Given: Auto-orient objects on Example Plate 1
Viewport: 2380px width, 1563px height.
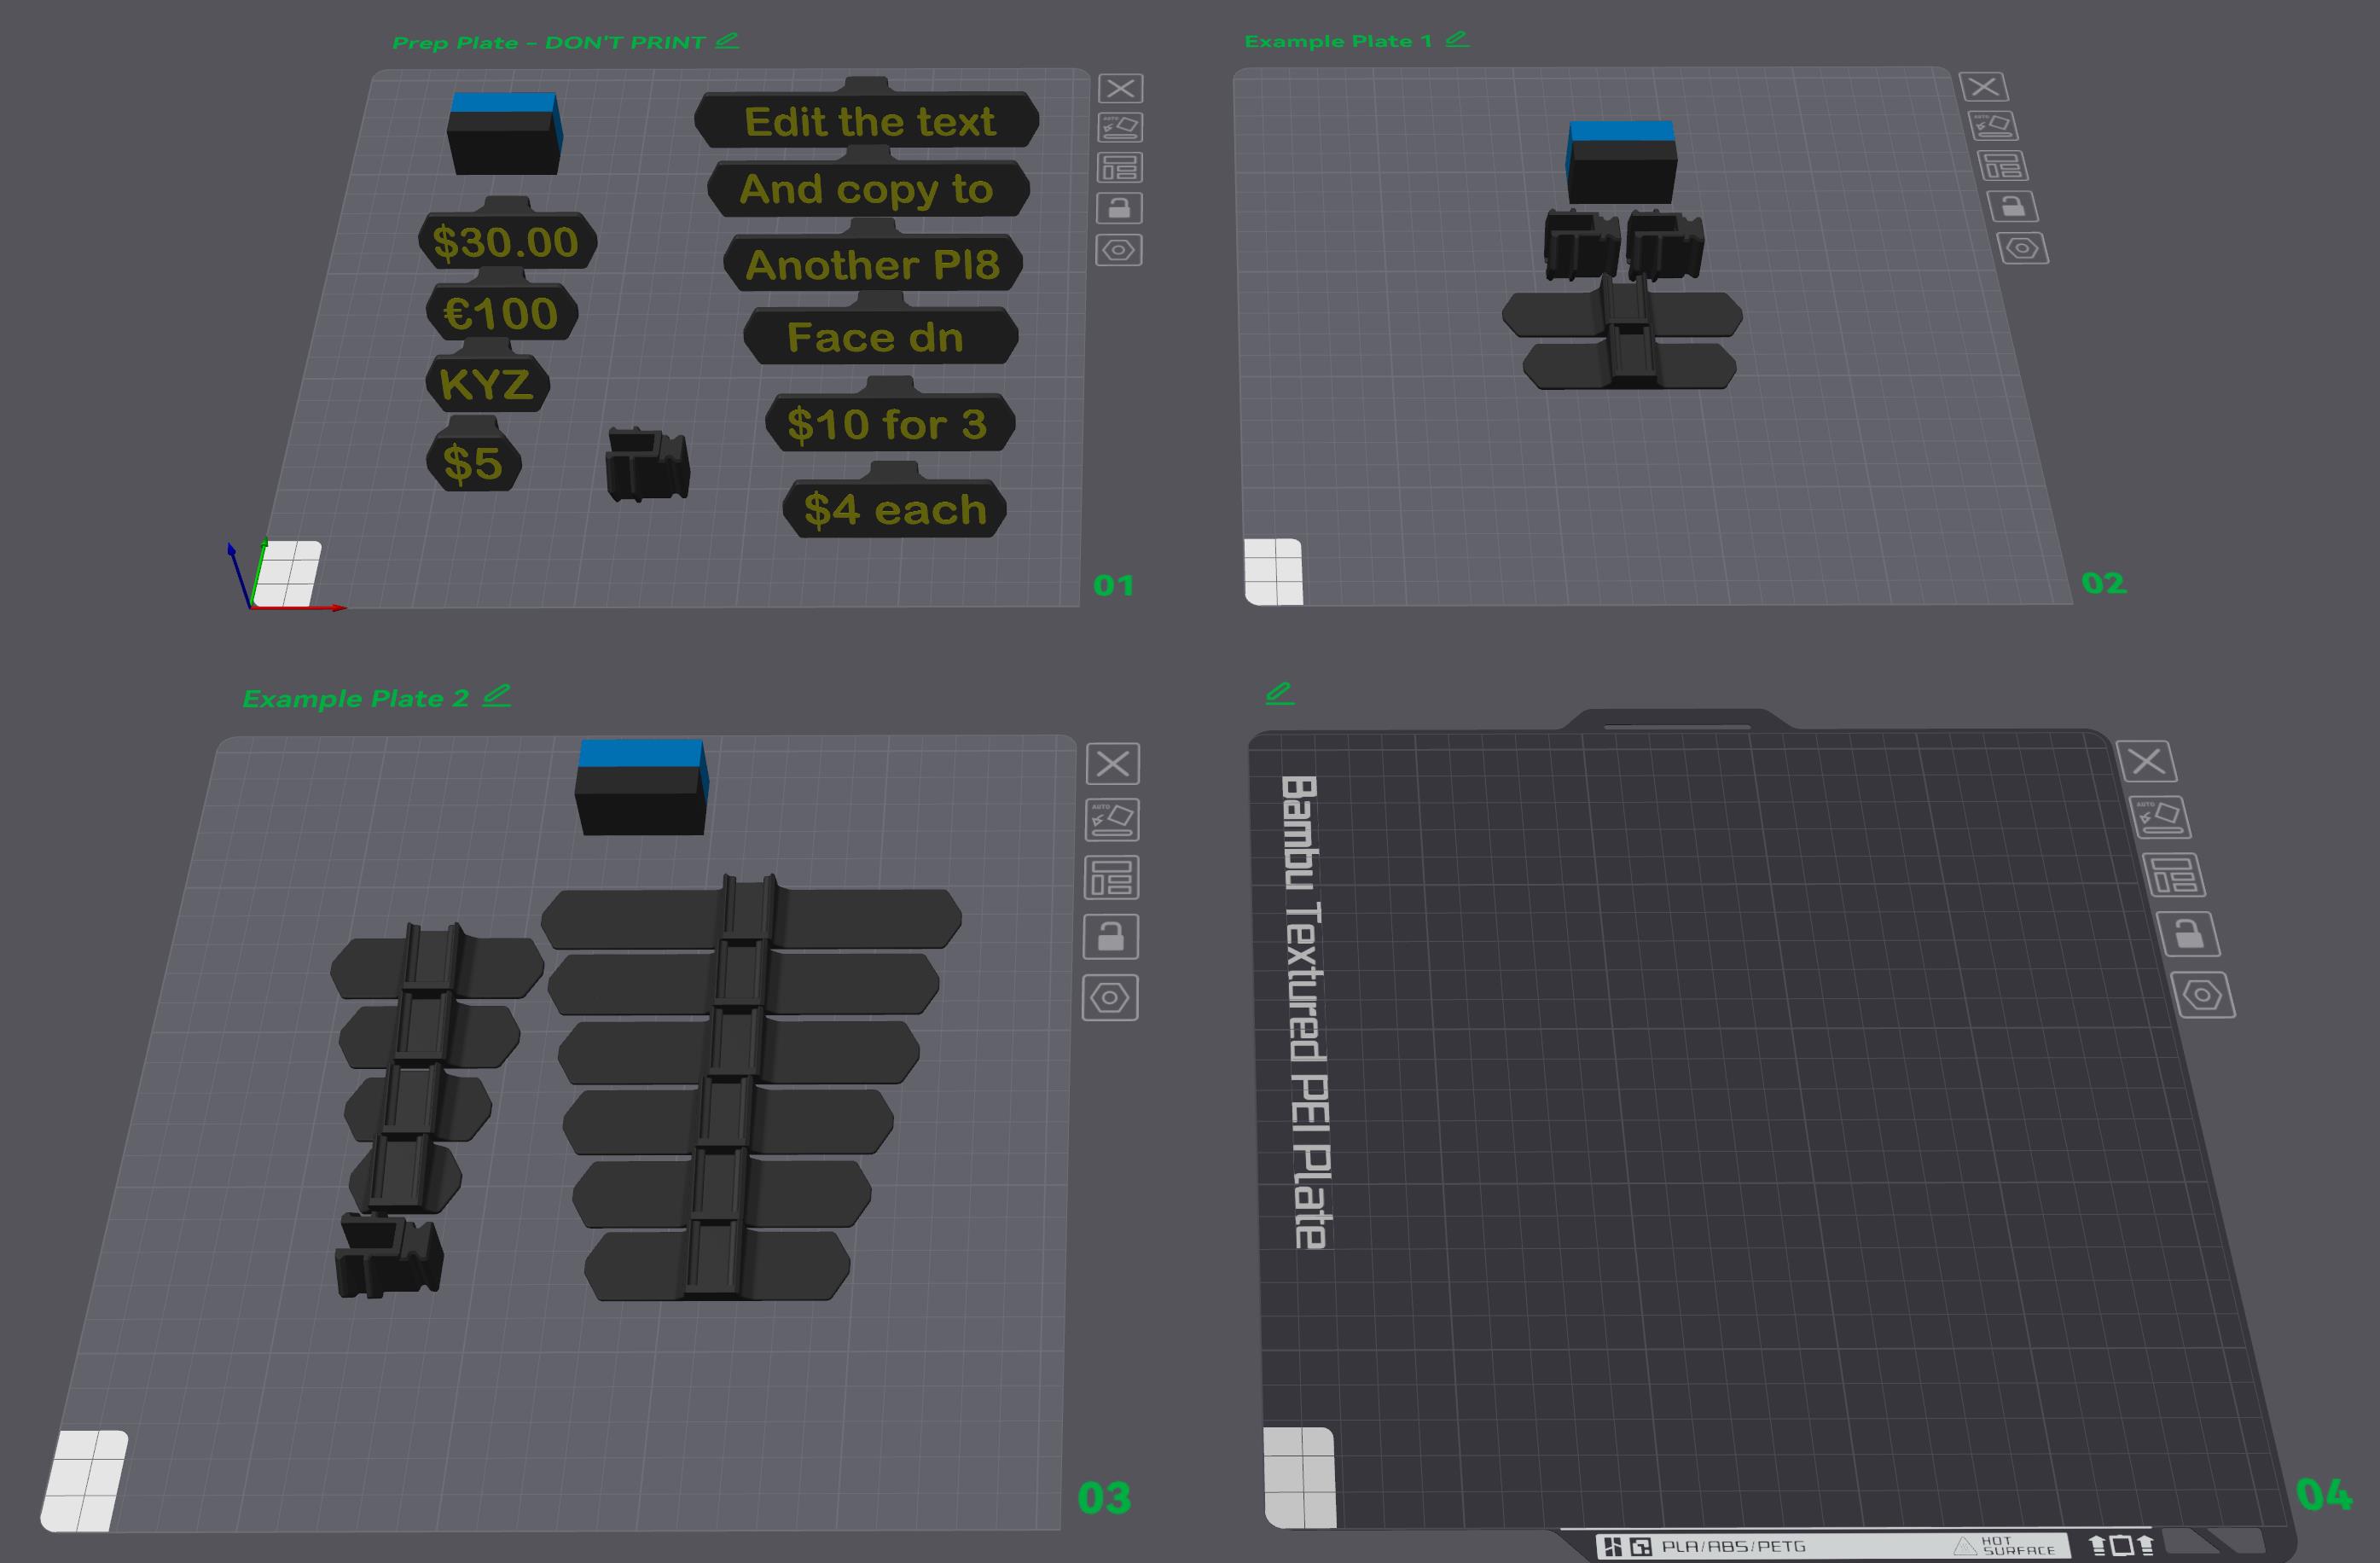Looking at the screenshot, I should click(1993, 127).
